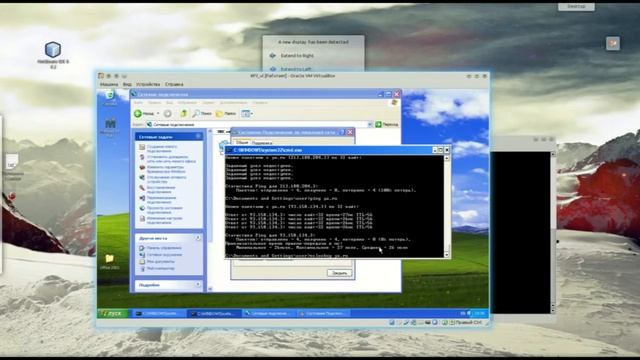Expand the Подробно panel
This screenshot has width=640, height=360.
198,285
